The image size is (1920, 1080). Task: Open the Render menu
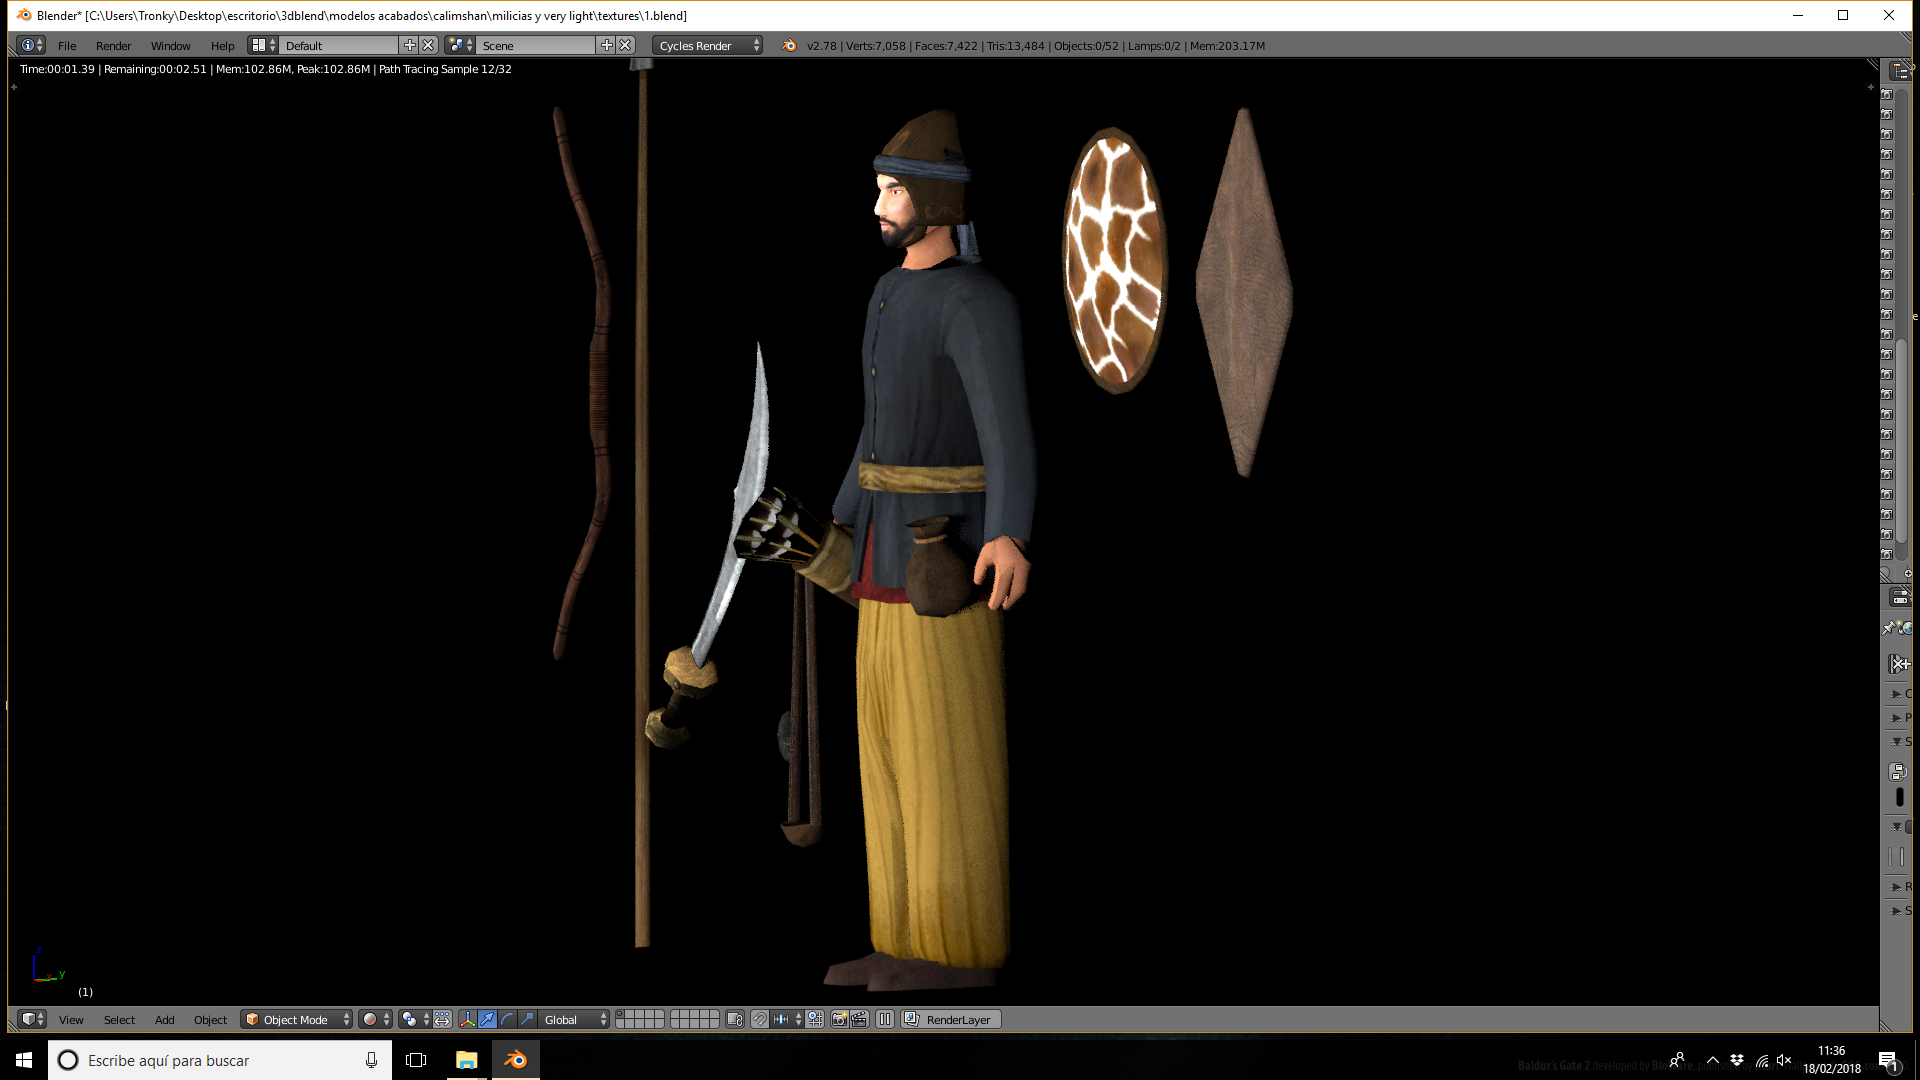click(113, 45)
